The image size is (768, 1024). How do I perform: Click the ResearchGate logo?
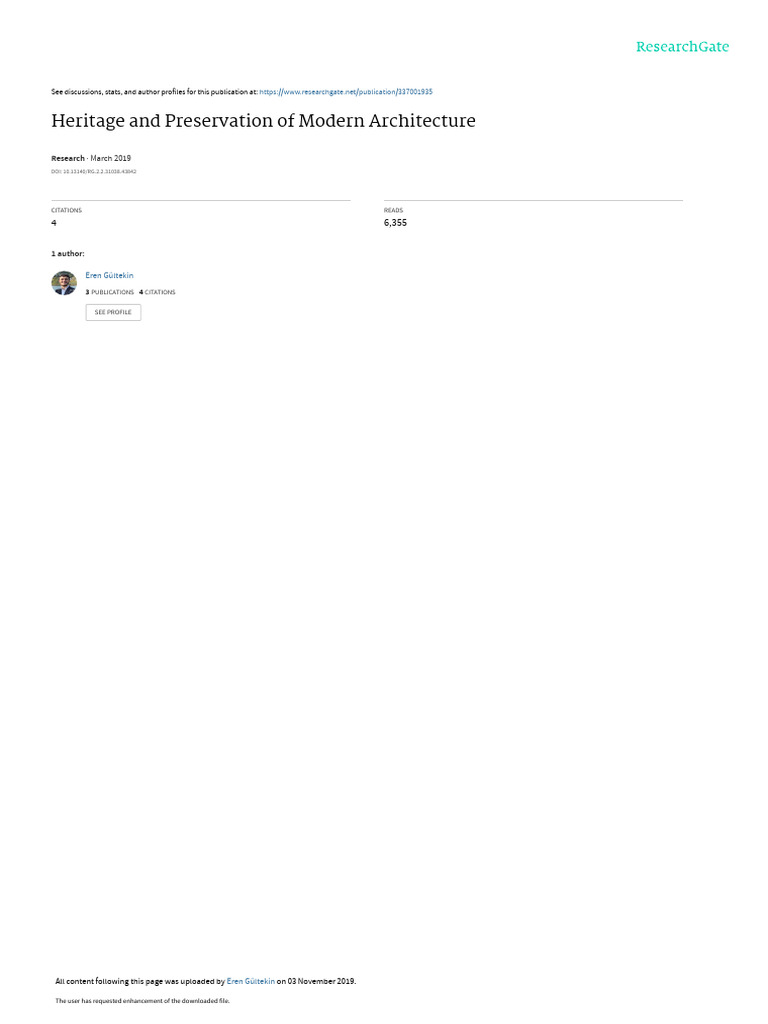[682, 47]
